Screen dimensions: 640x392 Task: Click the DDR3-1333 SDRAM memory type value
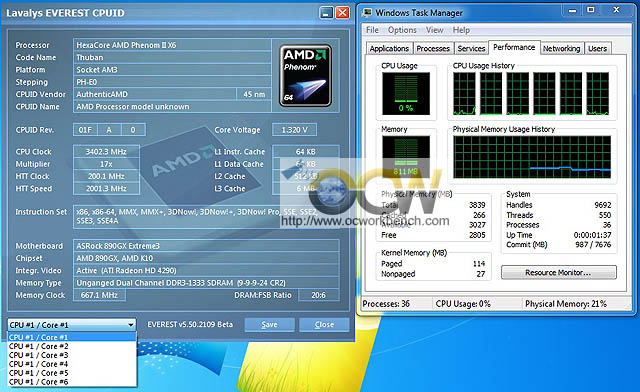(206, 283)
